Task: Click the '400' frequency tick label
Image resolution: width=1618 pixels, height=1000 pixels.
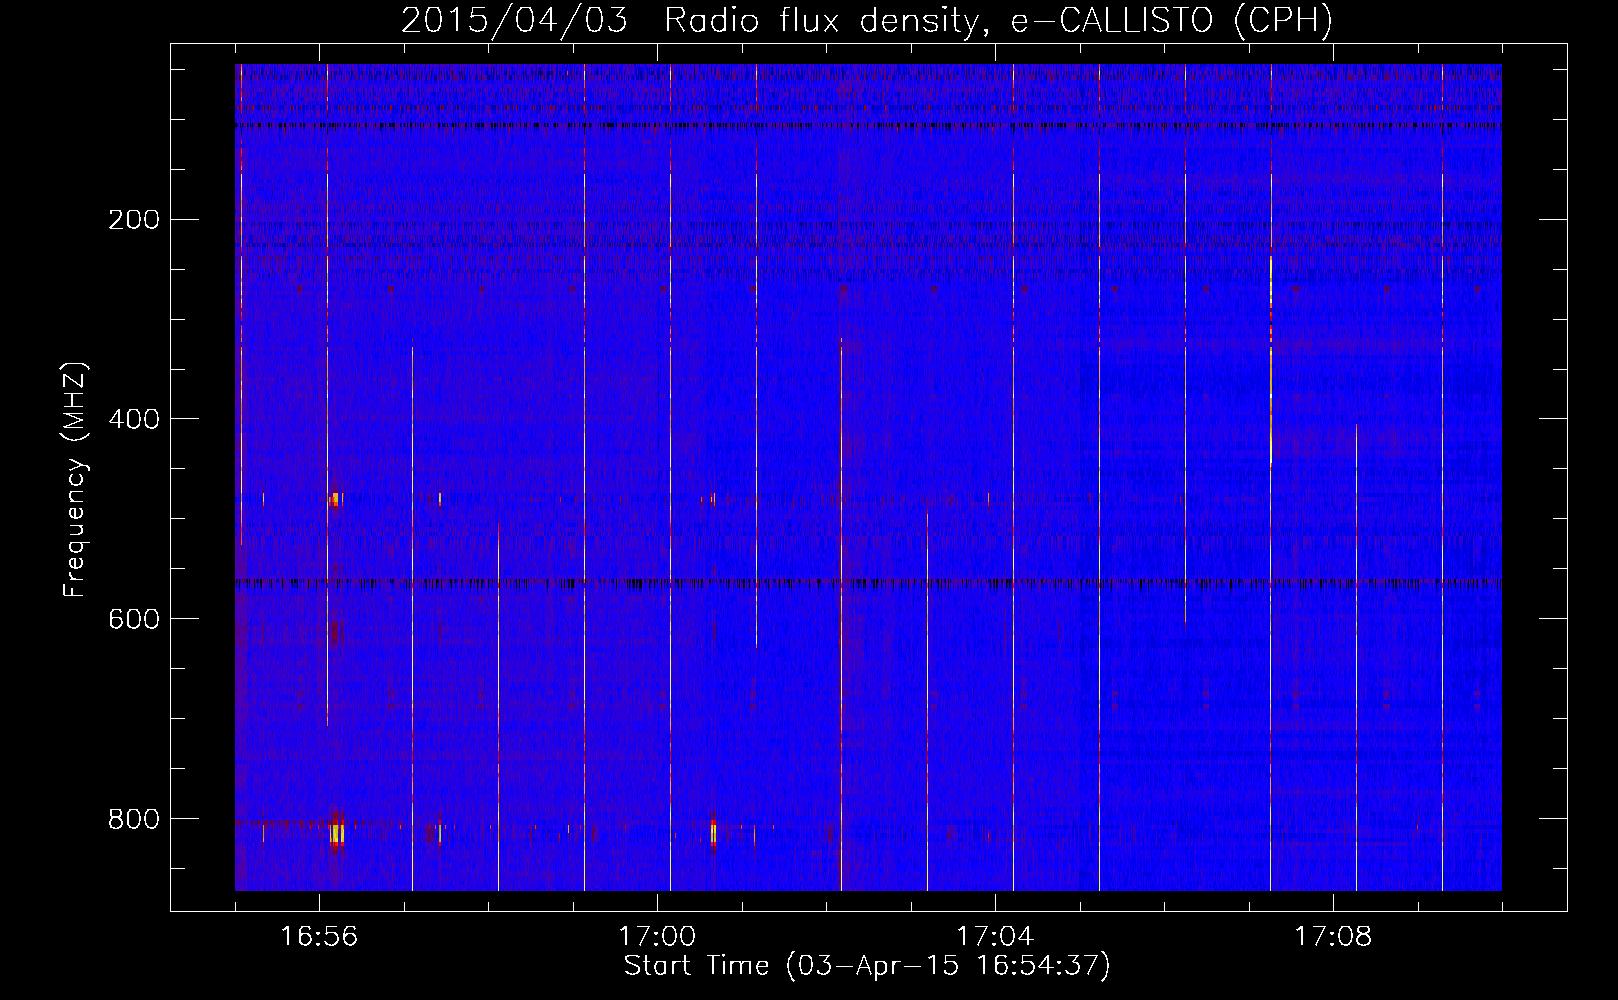Action: 134,419
